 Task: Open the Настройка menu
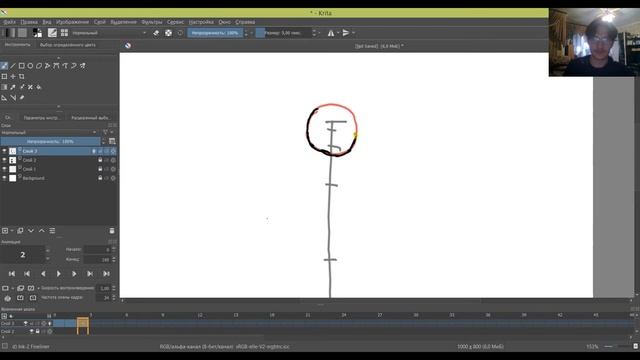pos(201,22)
